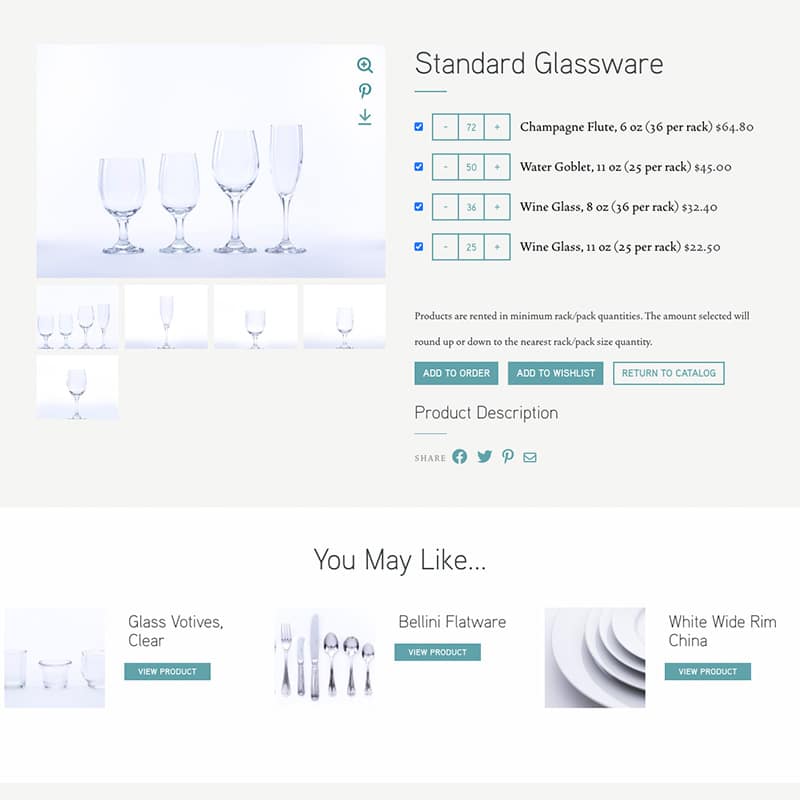800x800 pixels.
Task: Return to Catalog
Action: [x=668, y=373]
